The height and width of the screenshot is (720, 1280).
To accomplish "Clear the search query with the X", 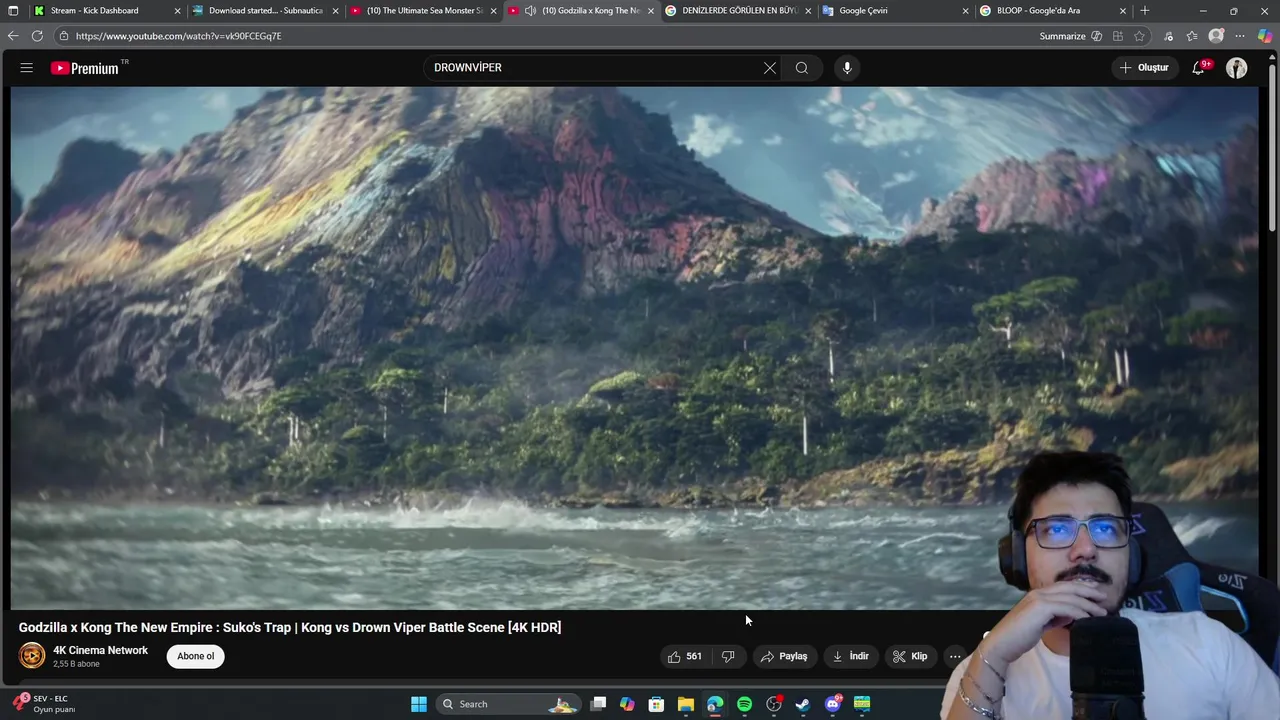I will (770, 68).
